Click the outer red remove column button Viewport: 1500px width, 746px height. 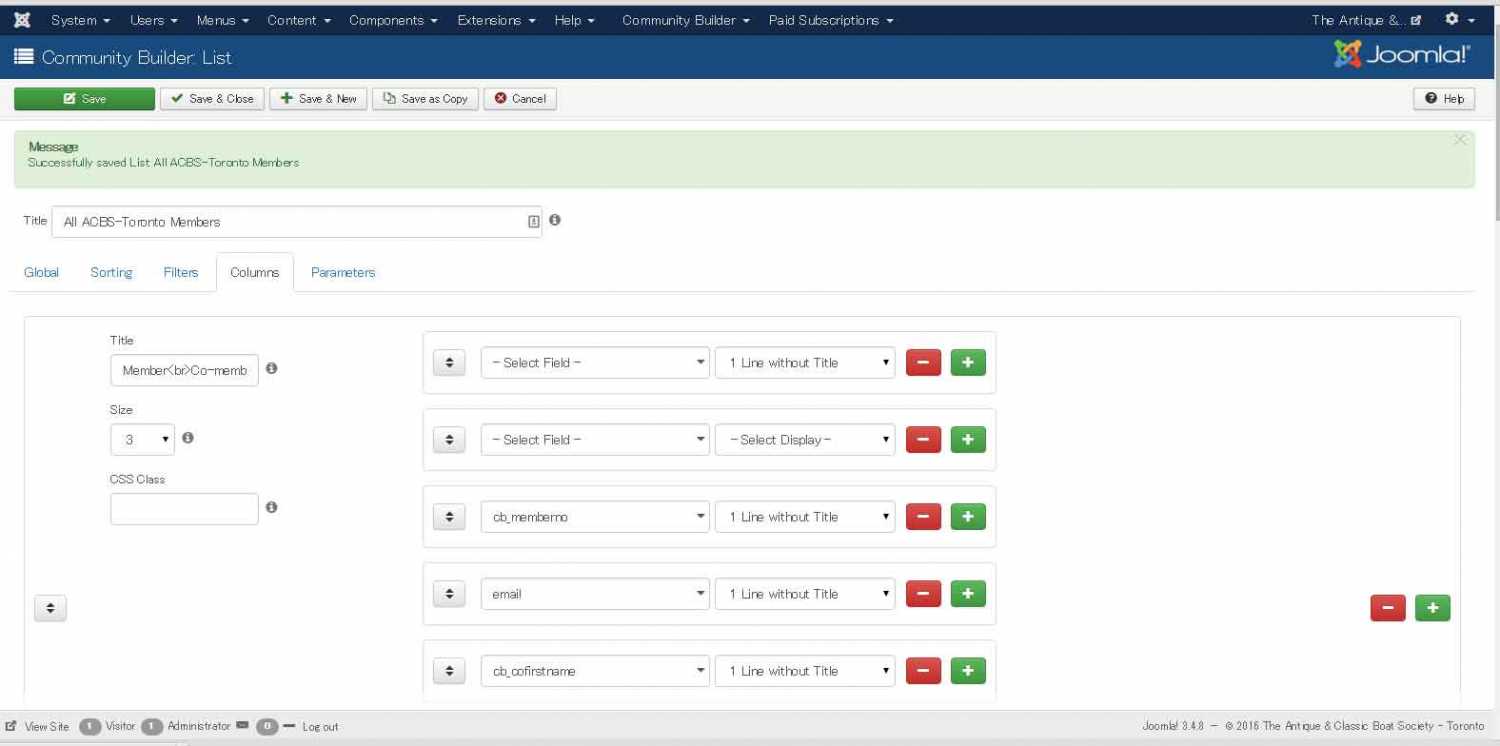pyautogui.click(x=1387, y=608)
